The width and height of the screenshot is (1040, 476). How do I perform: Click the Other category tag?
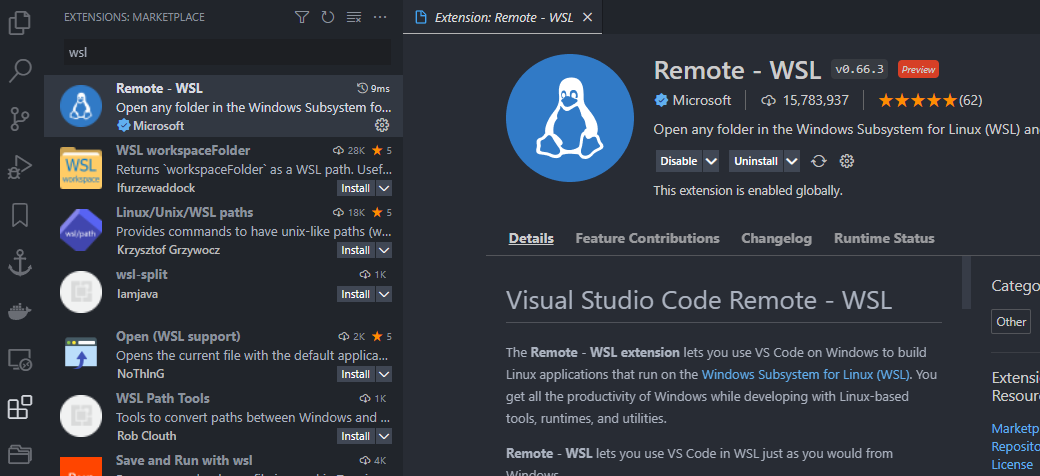[x=1011, y=322]
